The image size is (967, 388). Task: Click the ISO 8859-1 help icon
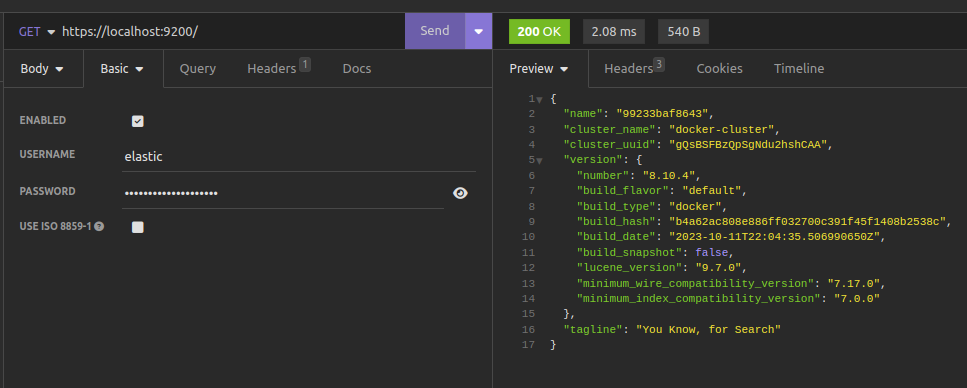[x=99, y=226]
